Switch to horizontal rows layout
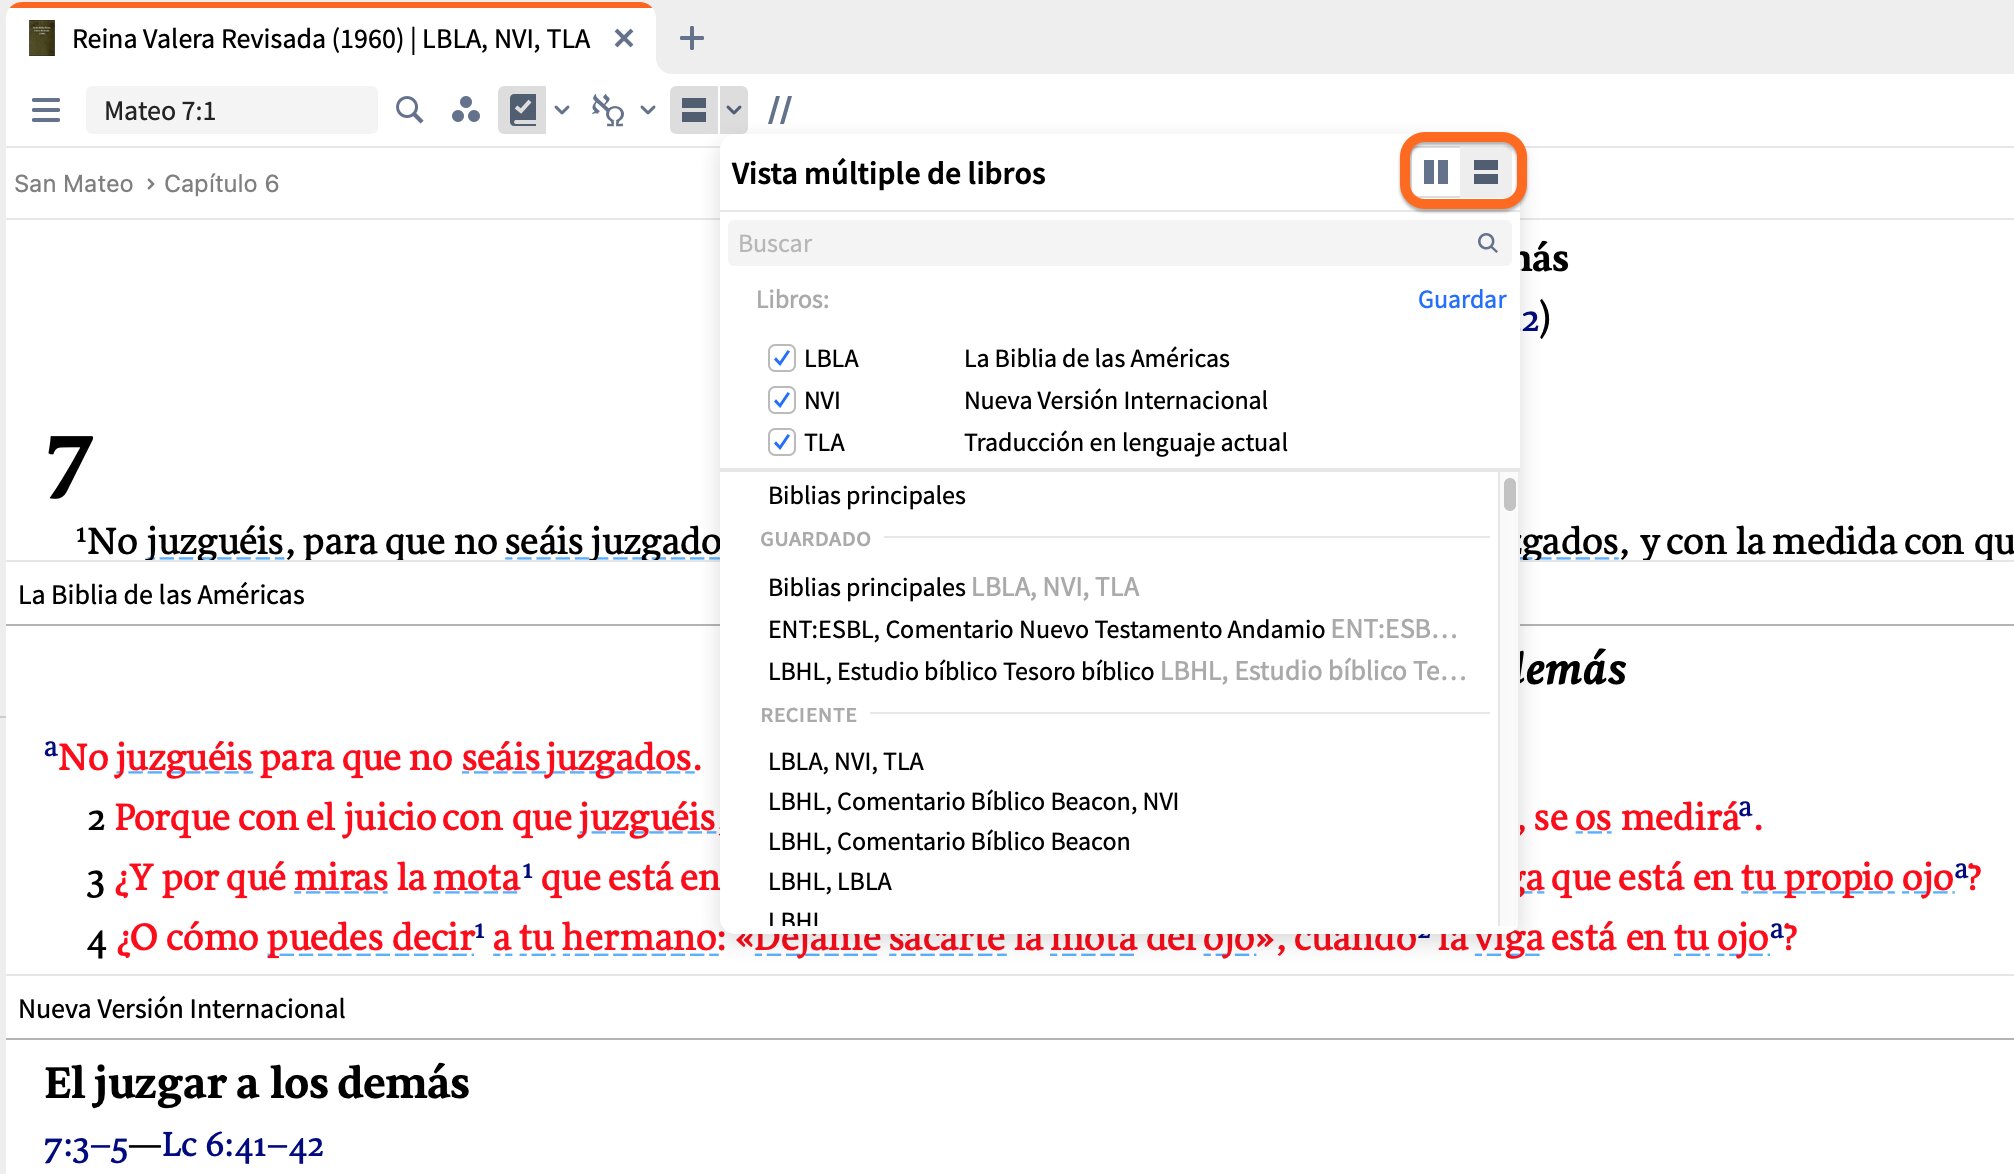Screen dimensions: 2014x1174 (1486, 172)
